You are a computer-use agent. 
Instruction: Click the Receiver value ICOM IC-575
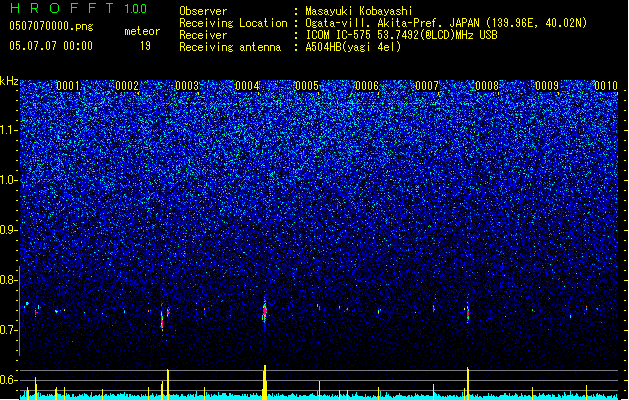[x=339, y=35]
